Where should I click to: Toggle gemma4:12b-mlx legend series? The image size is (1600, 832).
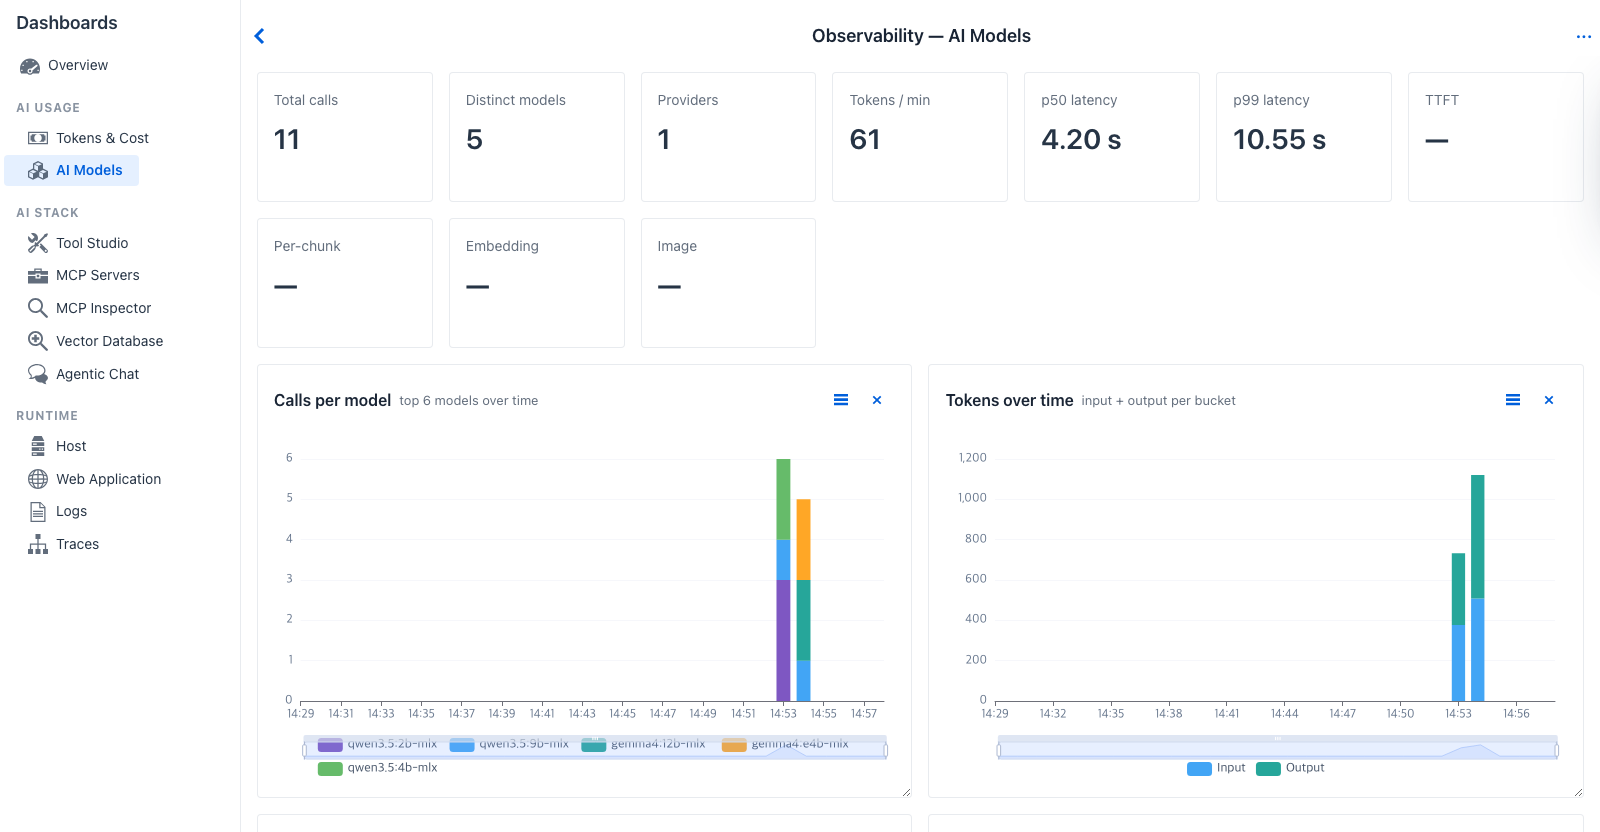[644, 744]
